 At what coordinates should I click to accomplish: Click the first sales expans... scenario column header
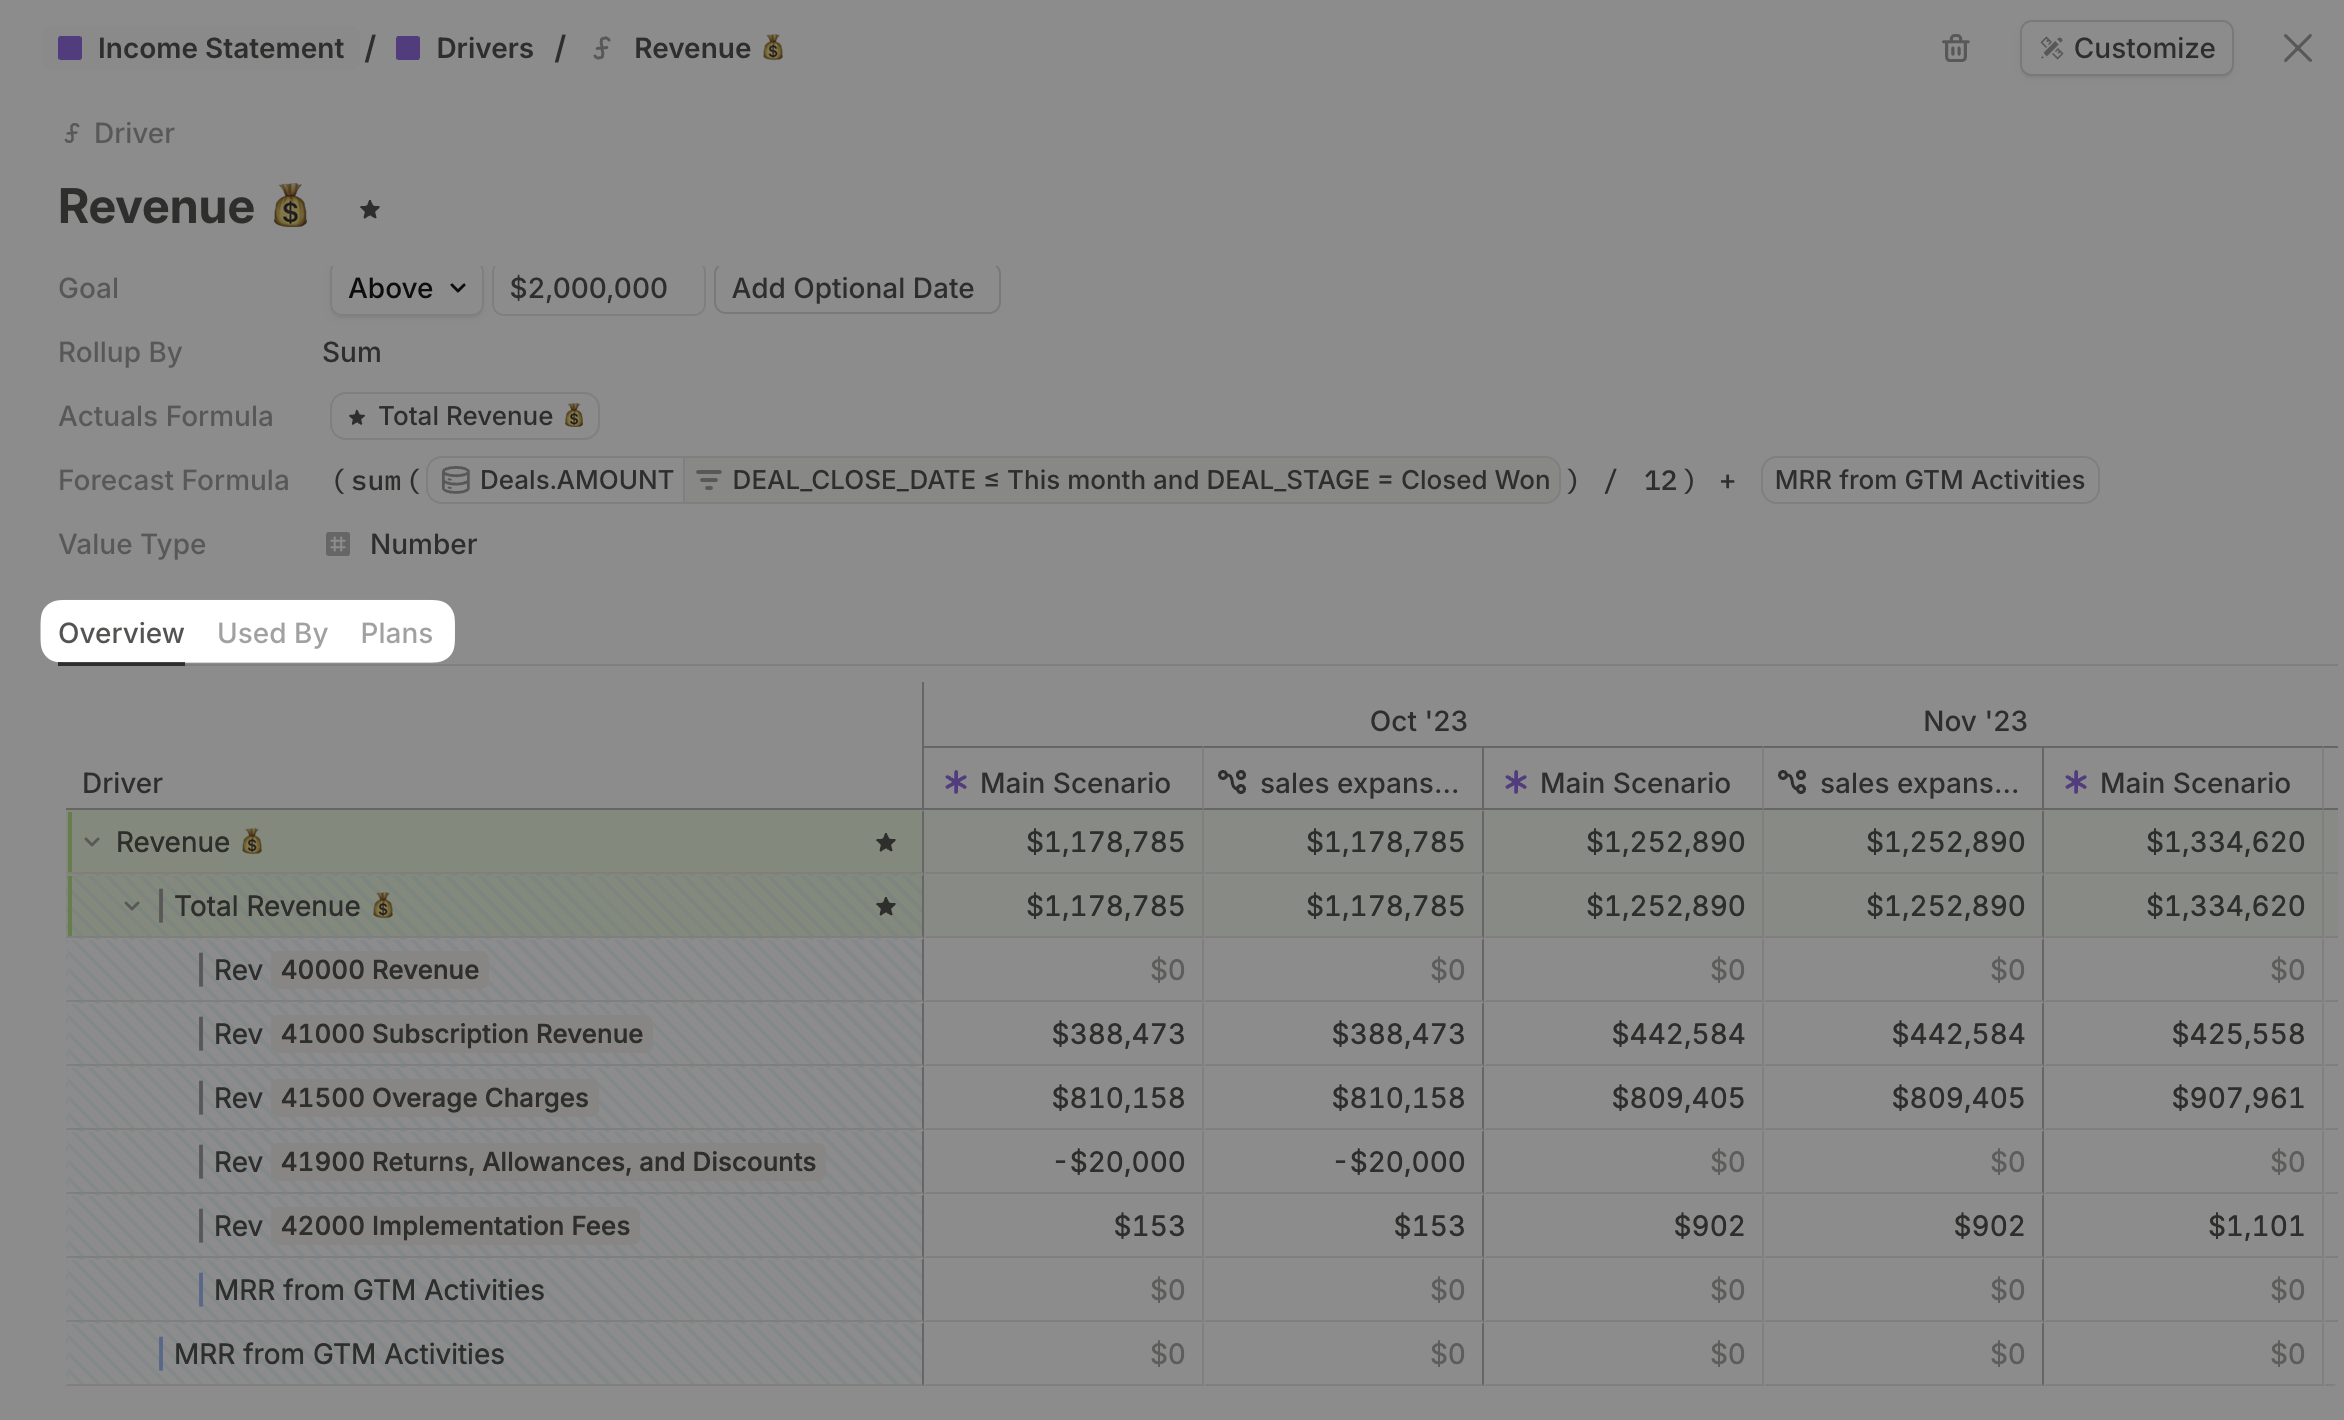1343,782
